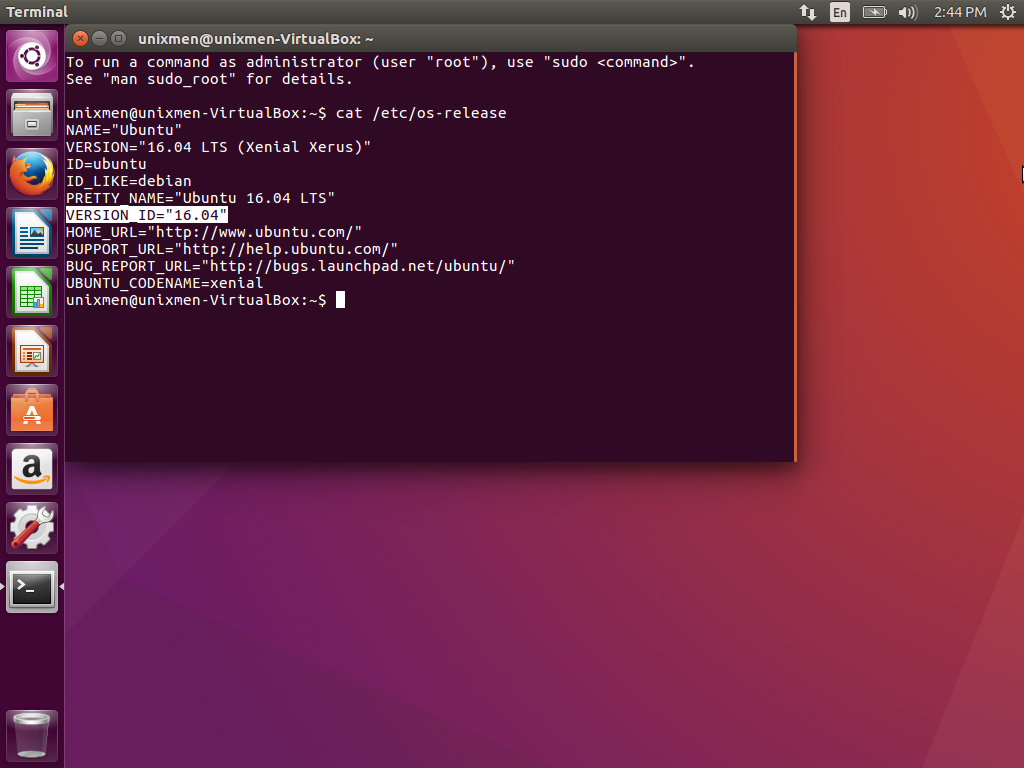Click the highlighted VERSION_ID="16.04" line
Image resolution: width=1024 pixels, height=768 pixels.
point(147,215)
